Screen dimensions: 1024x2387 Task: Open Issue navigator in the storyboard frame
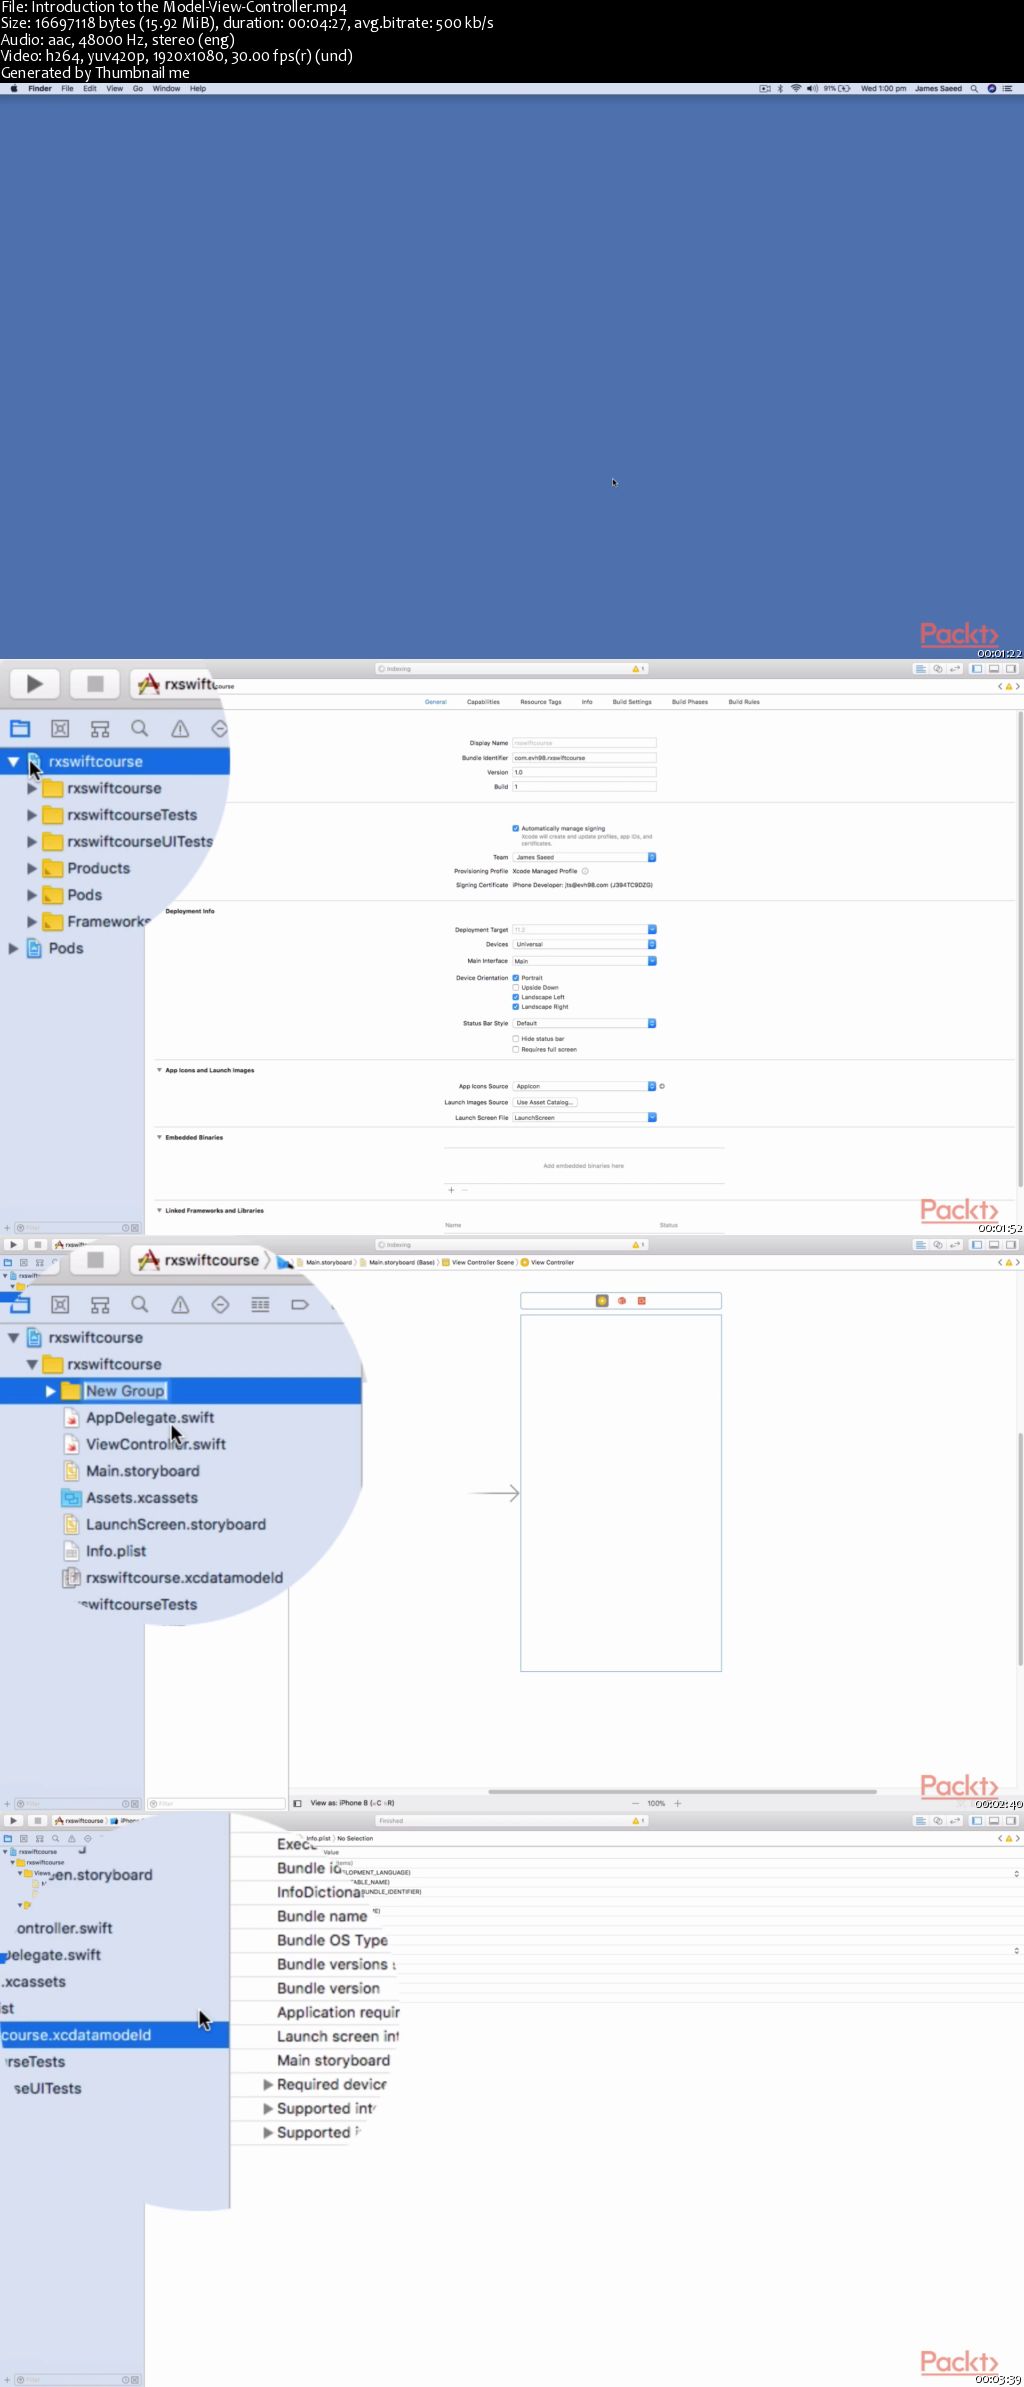click(180, 1304)
